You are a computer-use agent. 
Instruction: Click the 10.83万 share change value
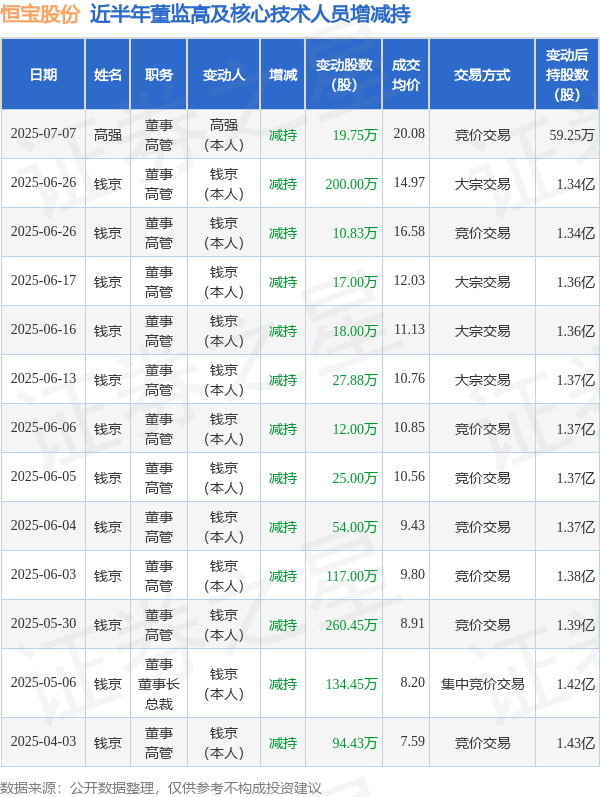pos(355,233)
